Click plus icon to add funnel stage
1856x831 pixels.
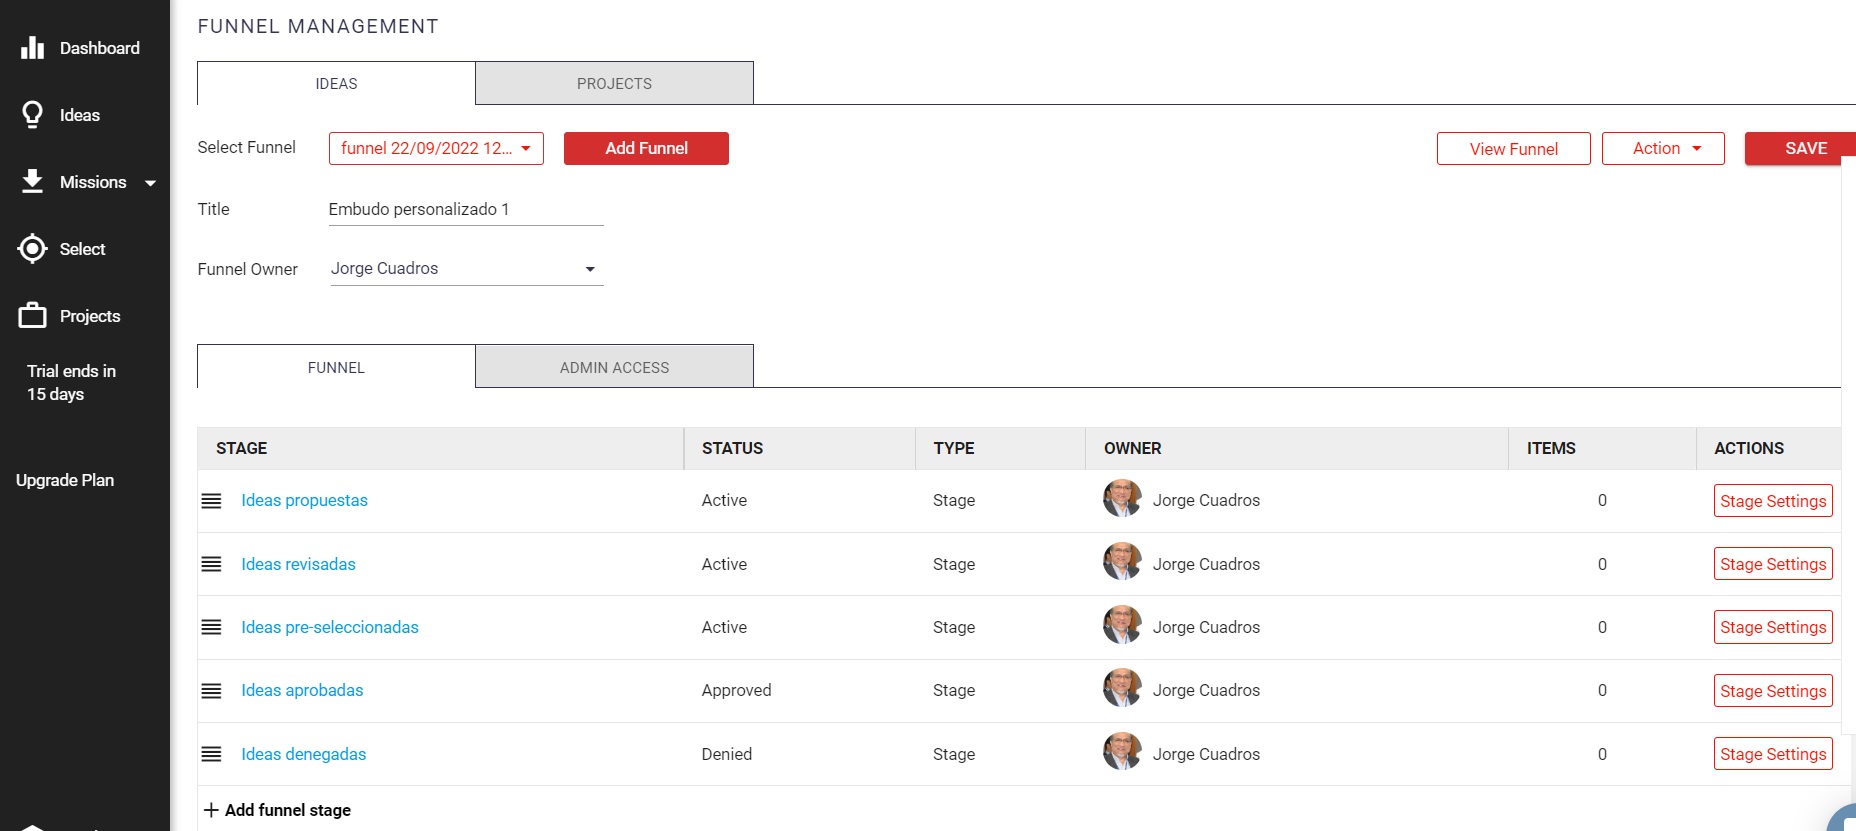[211, 810]
